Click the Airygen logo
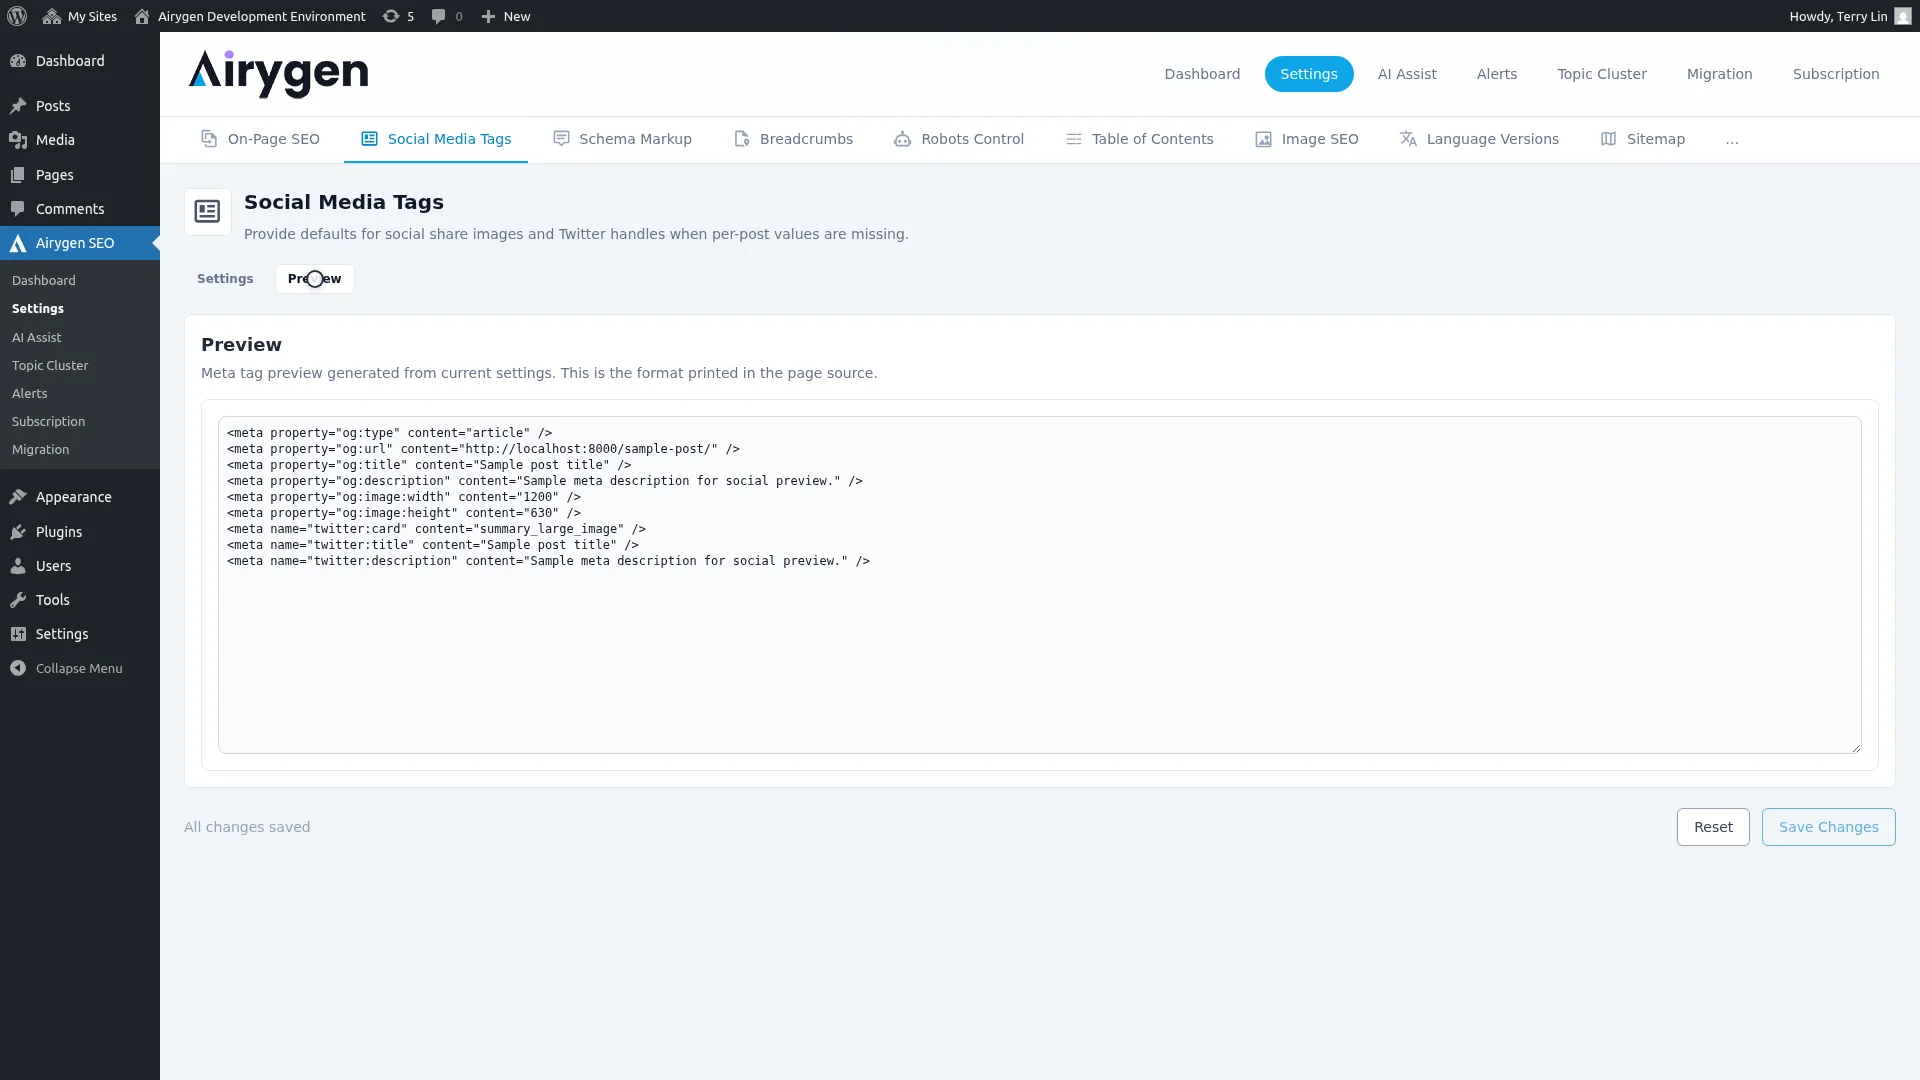The width and height of the screenshot is (1920, 1080). tap(278, 74)
